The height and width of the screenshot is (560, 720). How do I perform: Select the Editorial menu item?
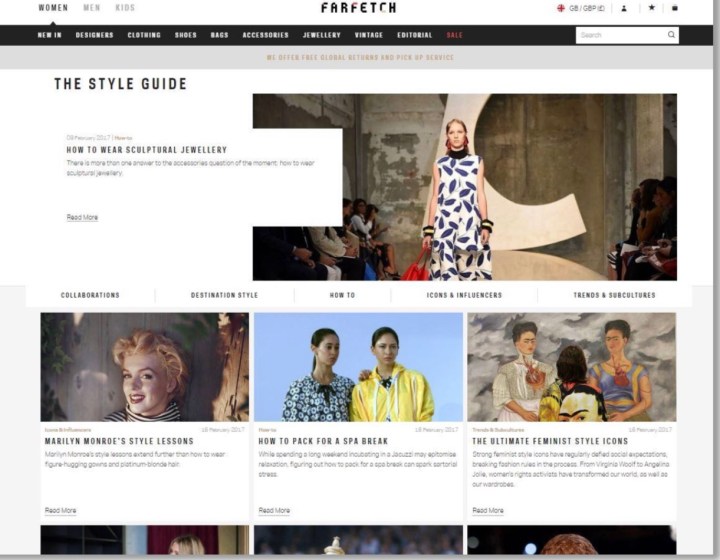click(414, 35)
